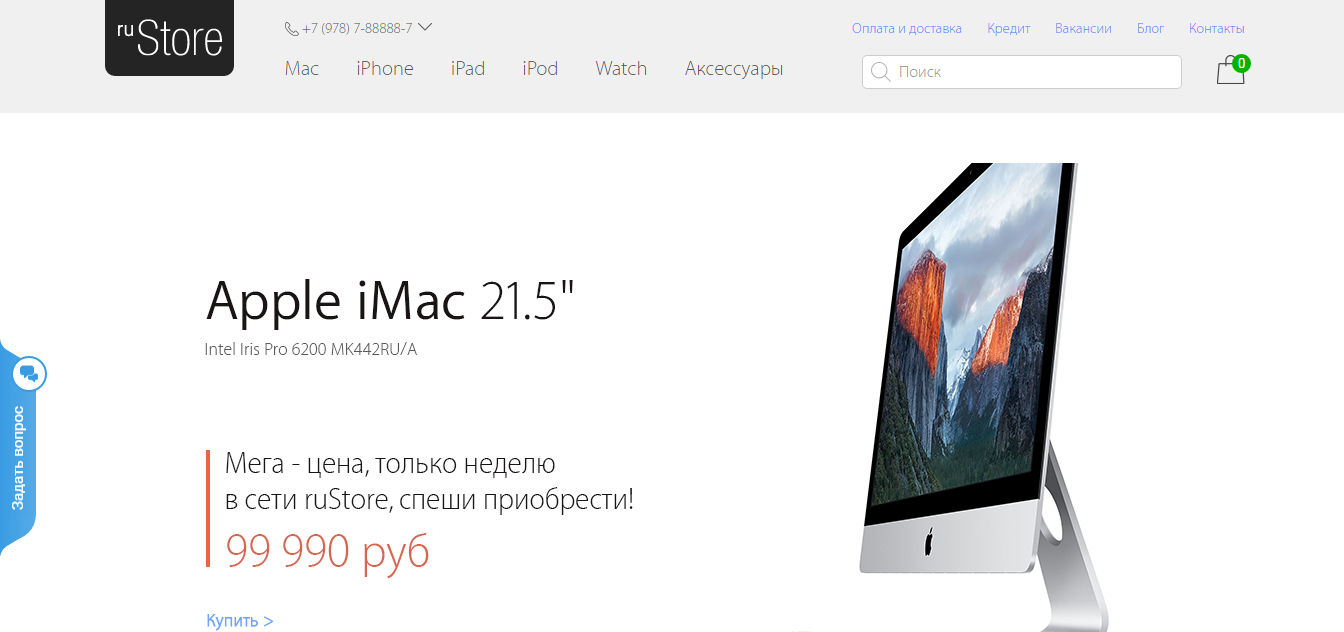The width and height of the screenshot is (1344, 632).
Task: Click the iMac product image
Action: tap(985, 397)
